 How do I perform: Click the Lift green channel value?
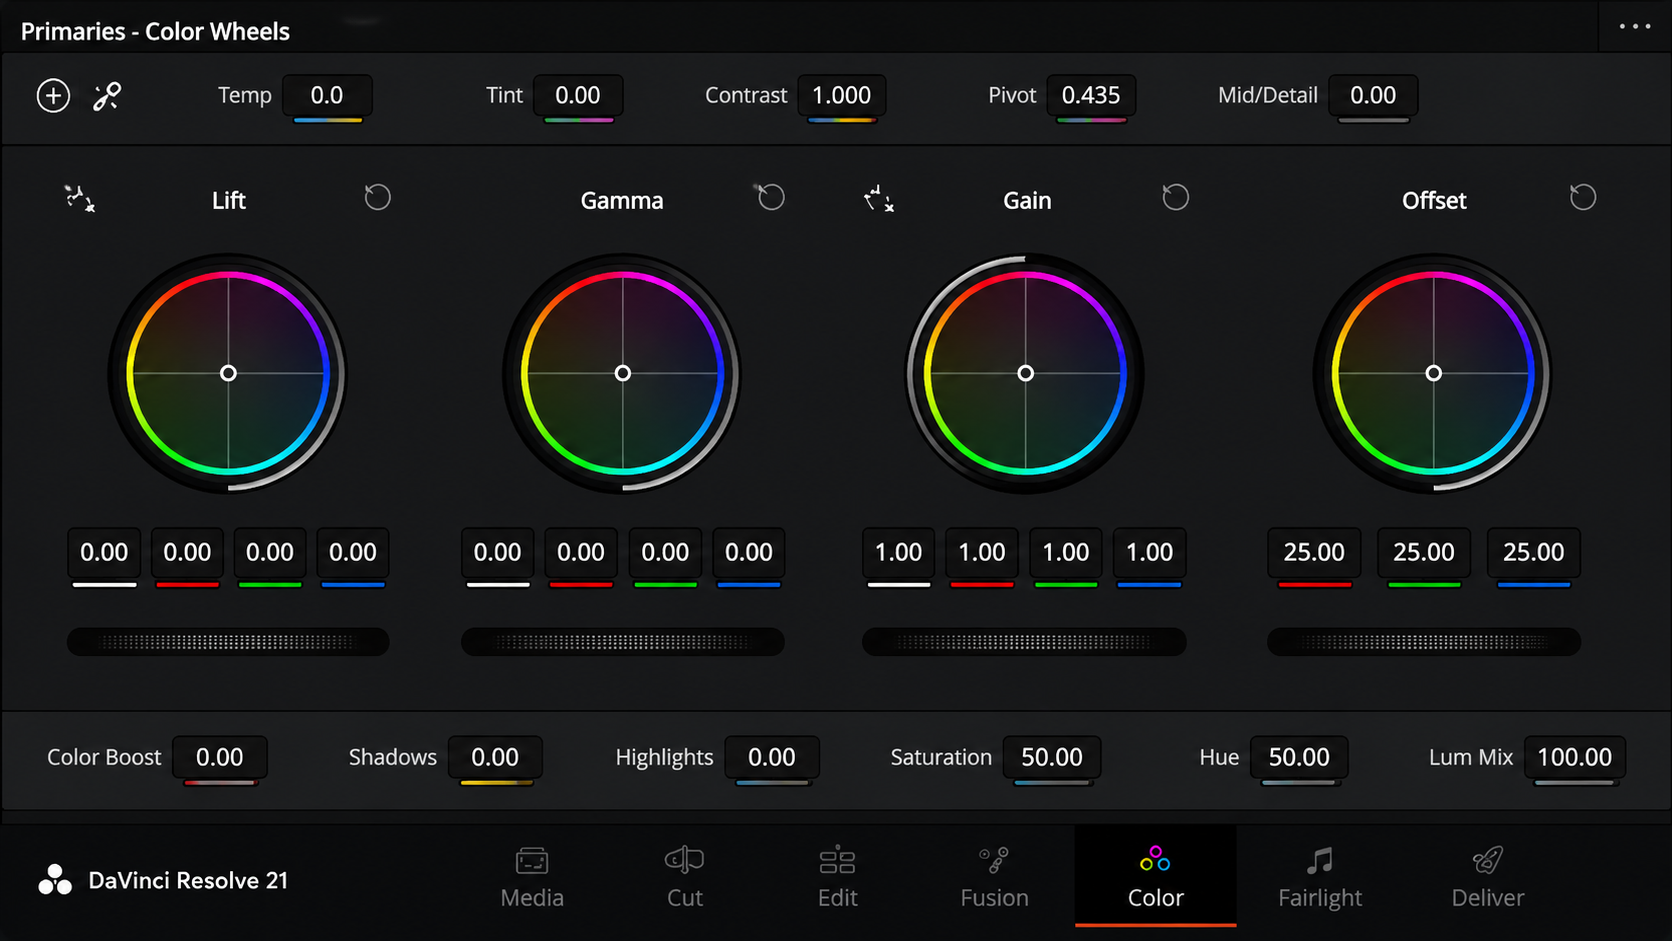(x=270, y=553)
